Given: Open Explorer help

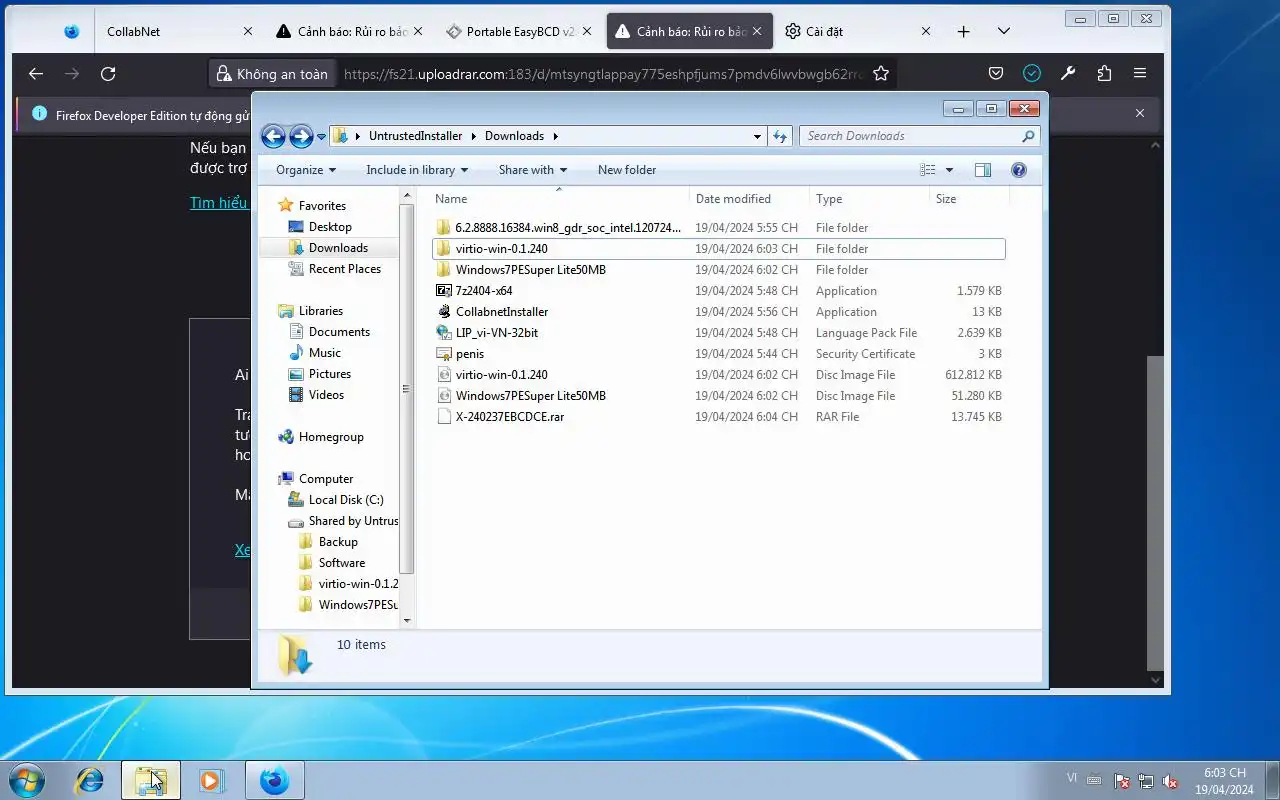Looking at the screenshot, I should (x=1019, y=170).
